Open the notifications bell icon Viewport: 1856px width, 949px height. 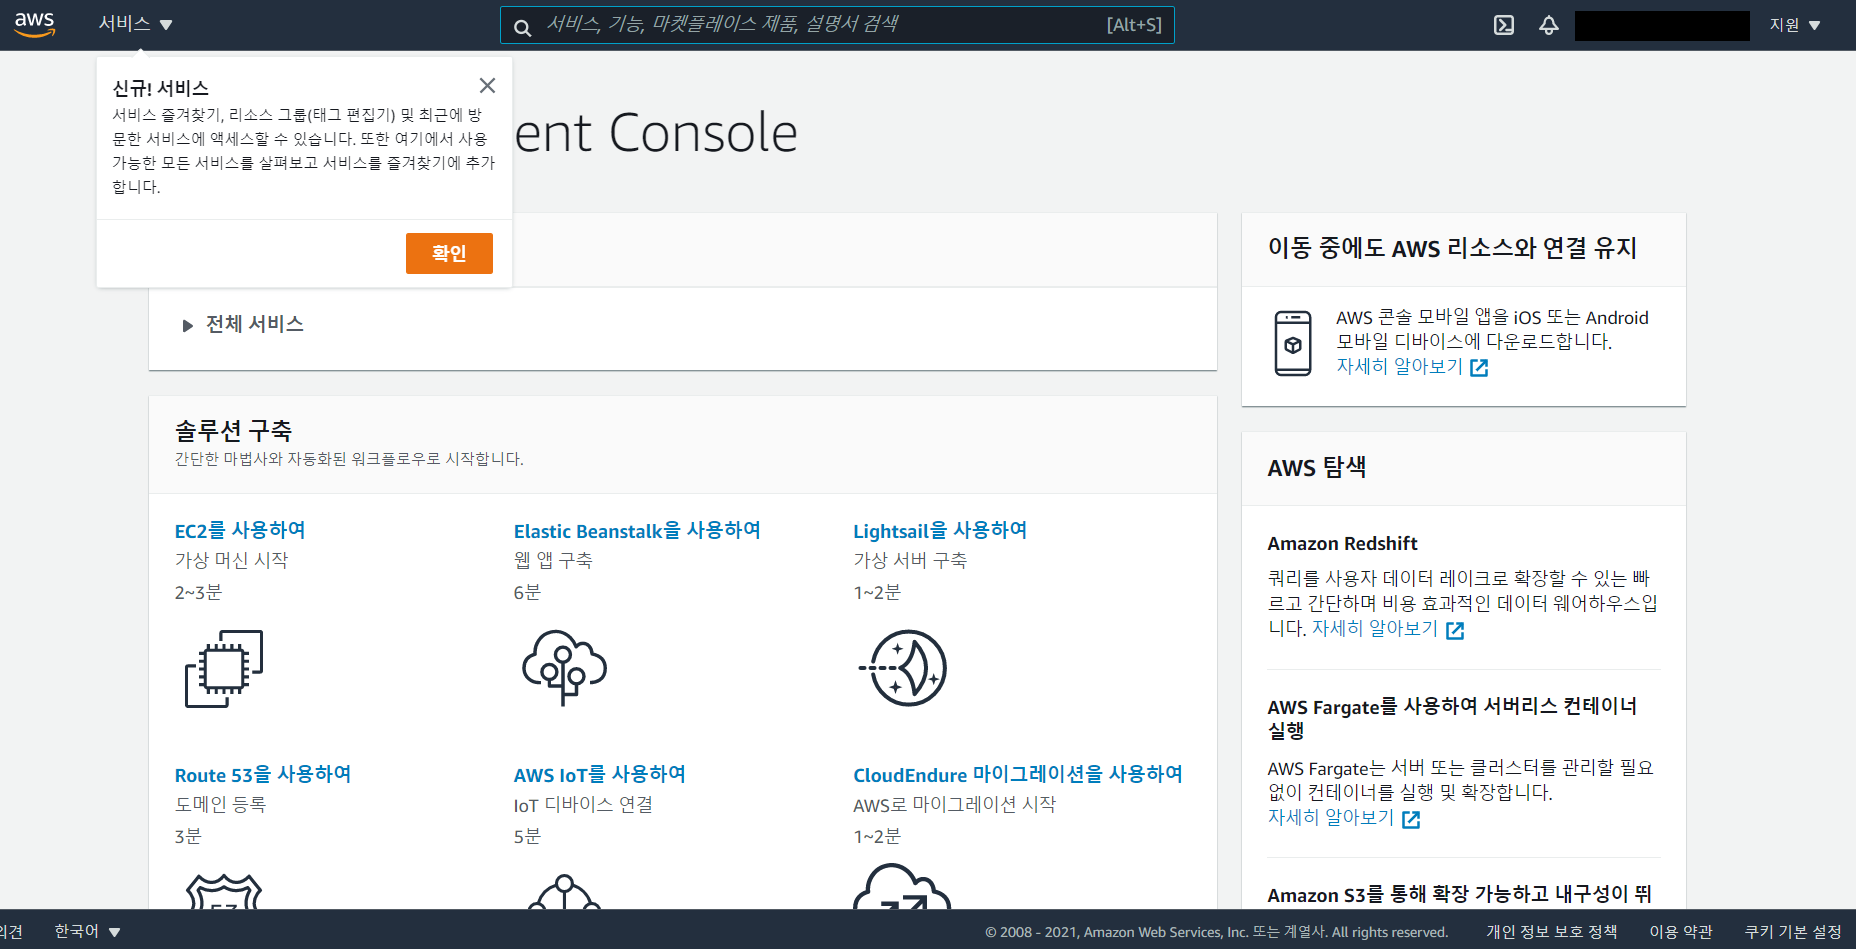coord(1548,25)
